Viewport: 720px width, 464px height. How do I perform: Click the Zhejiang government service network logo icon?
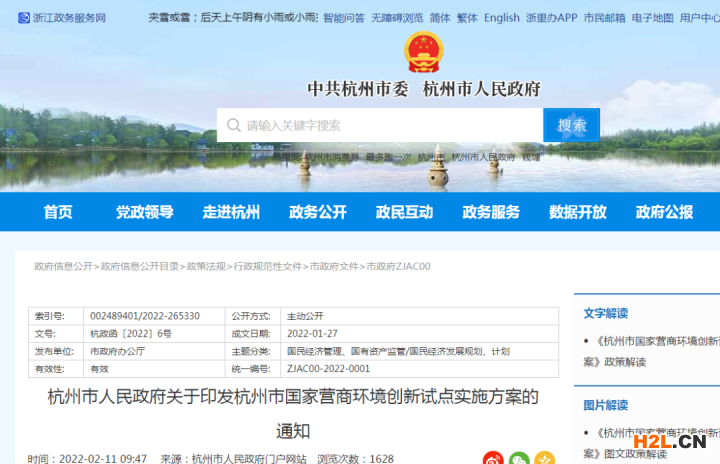23,18
